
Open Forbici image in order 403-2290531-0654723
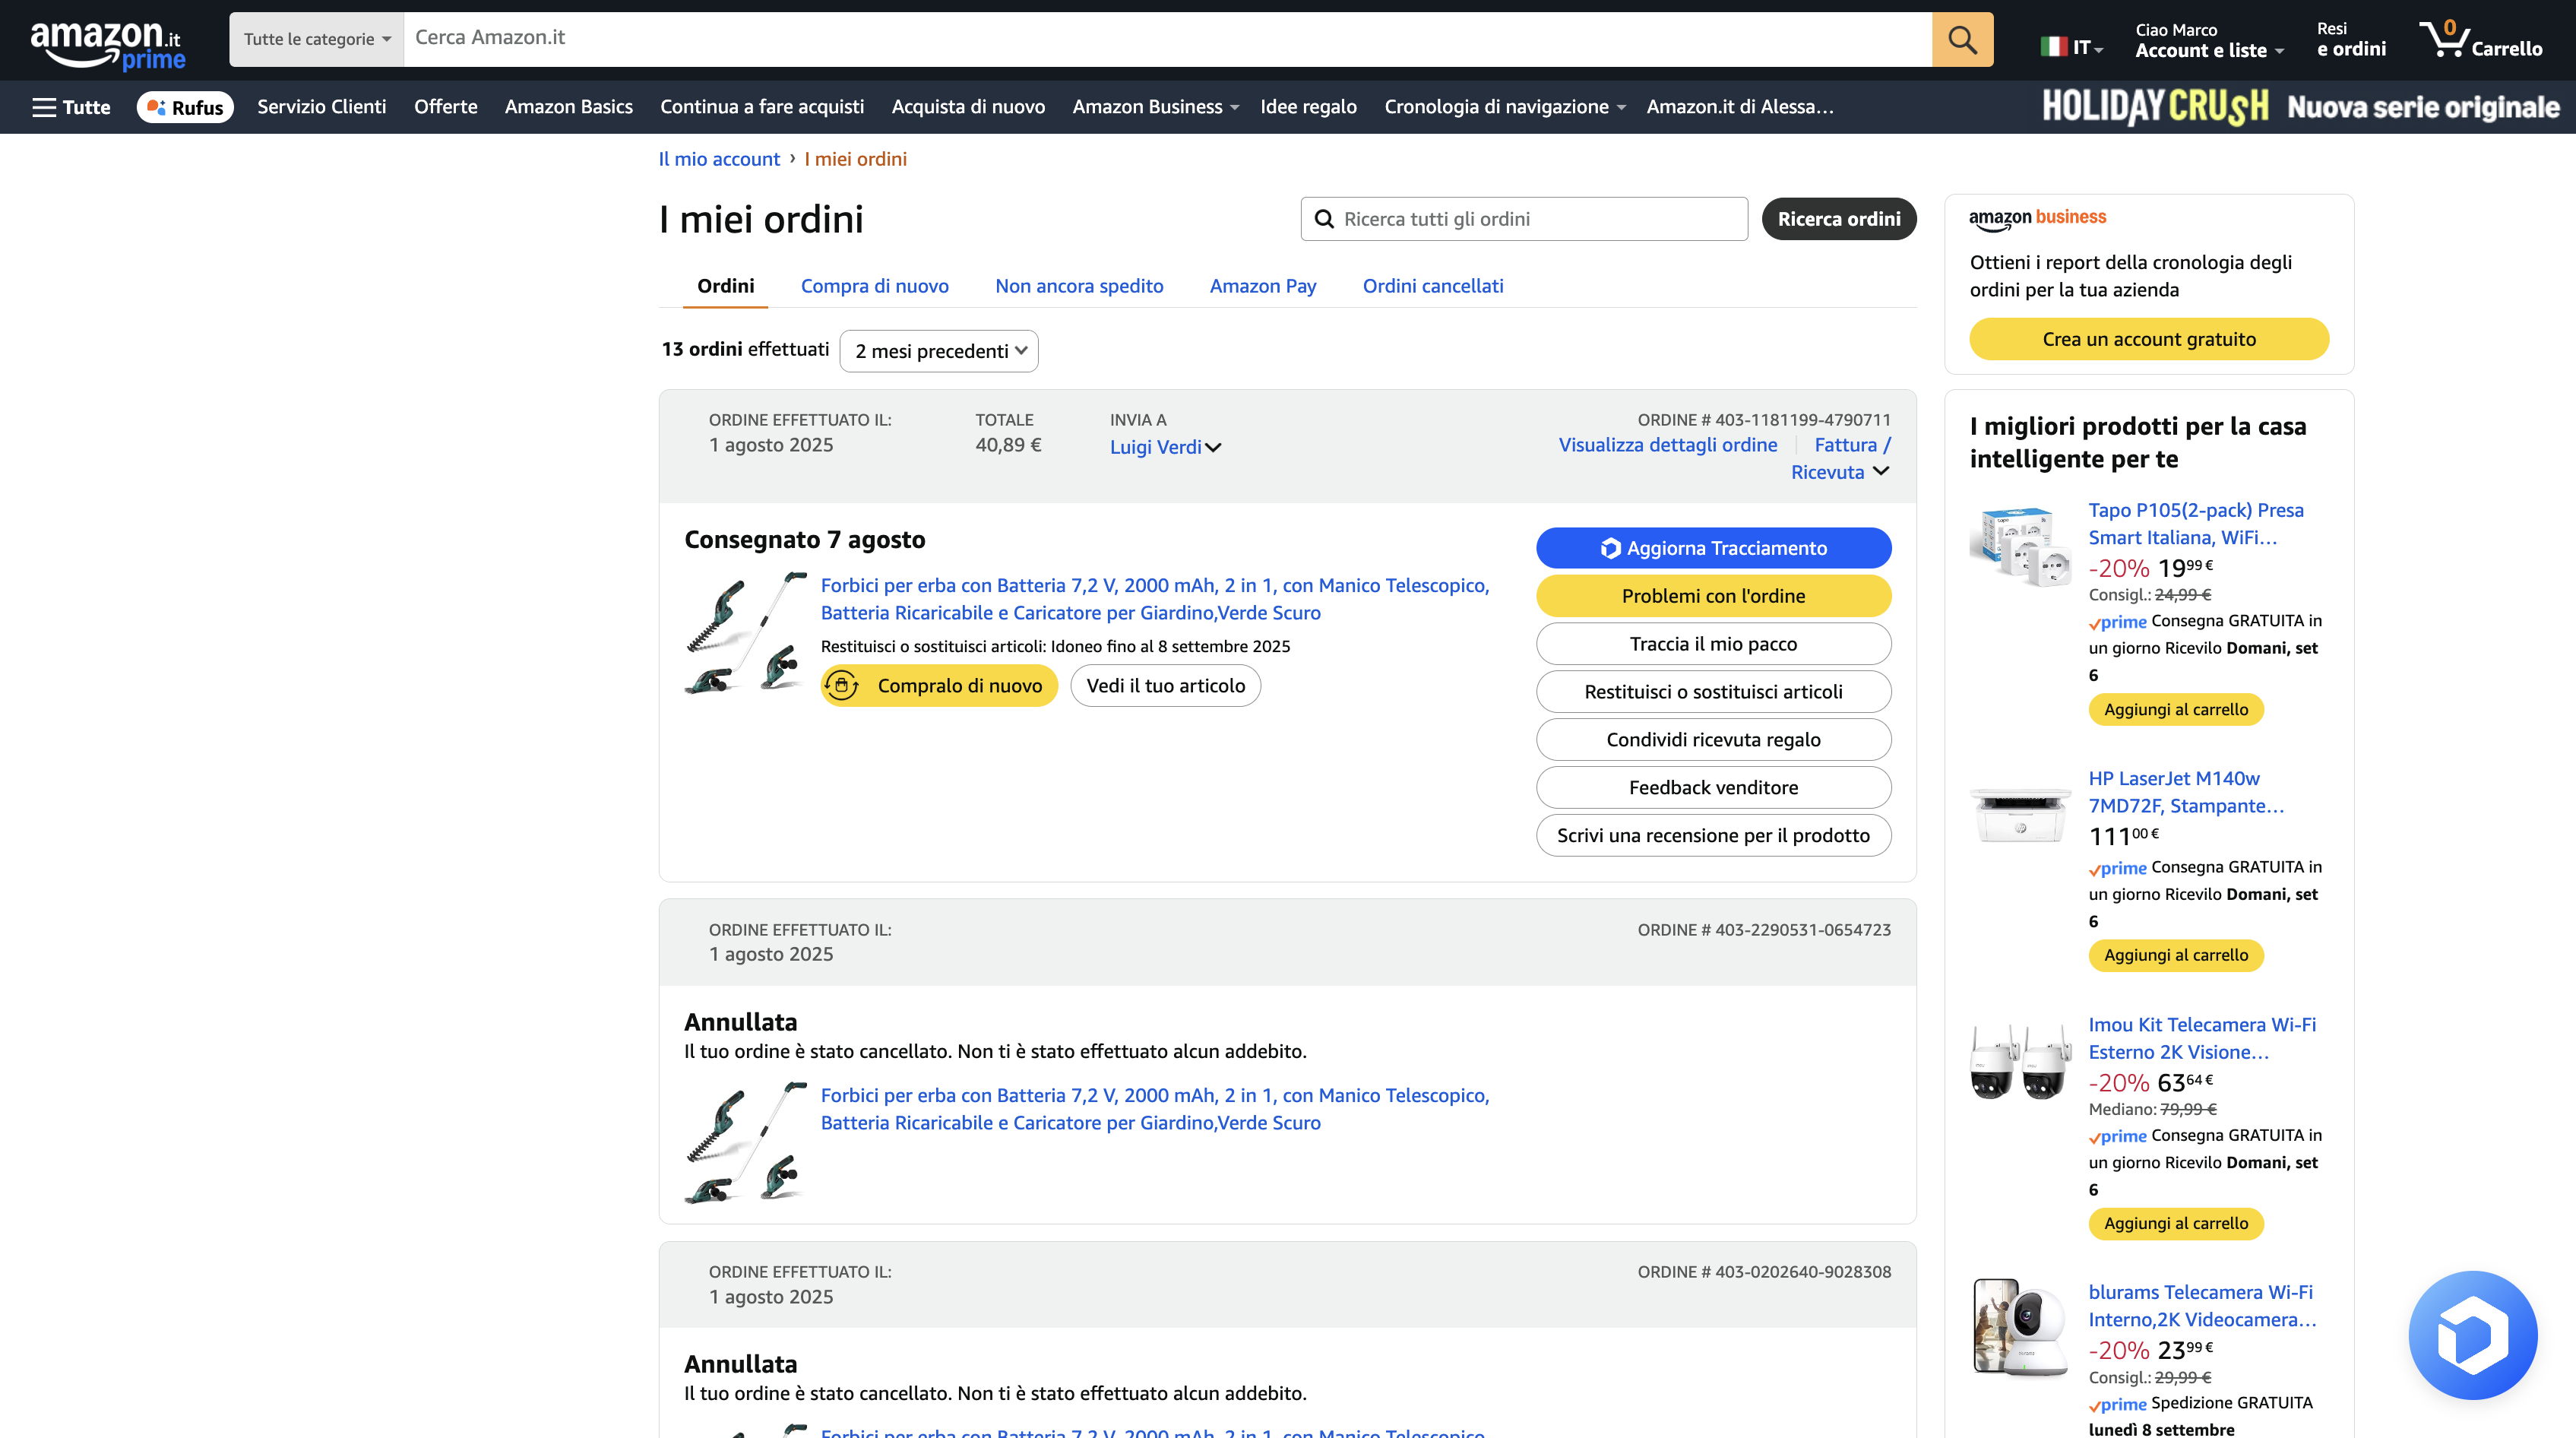point(746,1142)
